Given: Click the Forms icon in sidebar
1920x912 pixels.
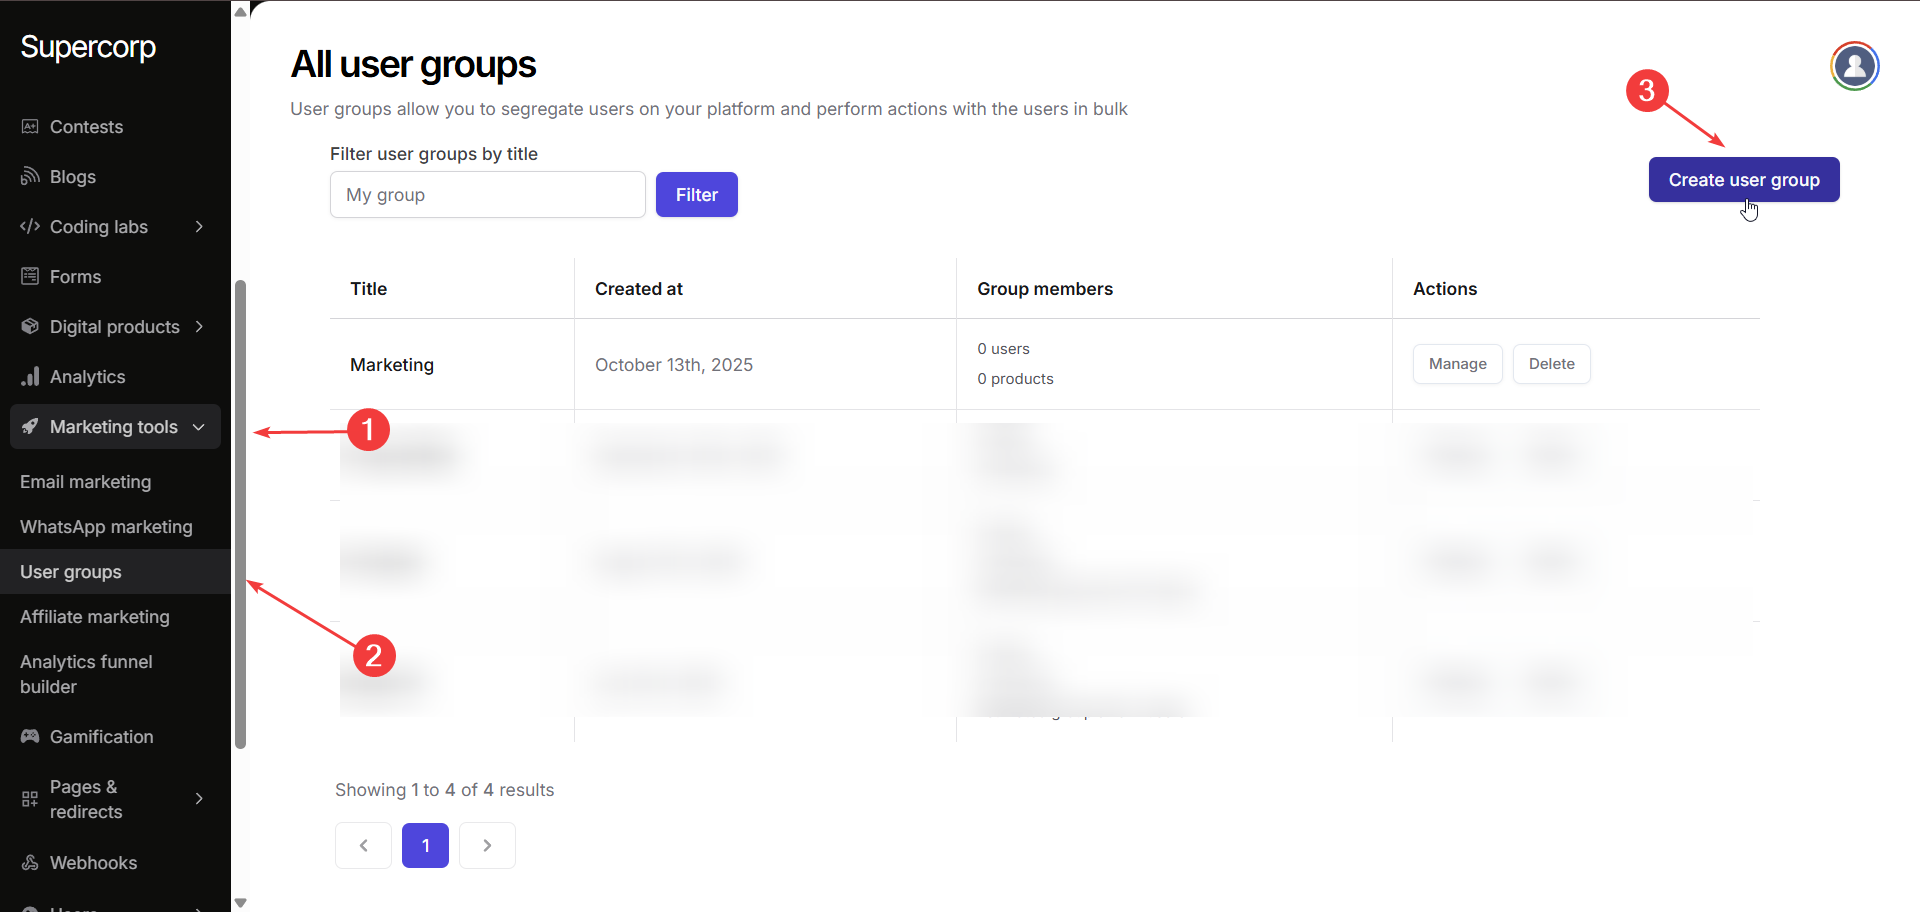Looking at the screenshot, I should (x=30, y=277).
